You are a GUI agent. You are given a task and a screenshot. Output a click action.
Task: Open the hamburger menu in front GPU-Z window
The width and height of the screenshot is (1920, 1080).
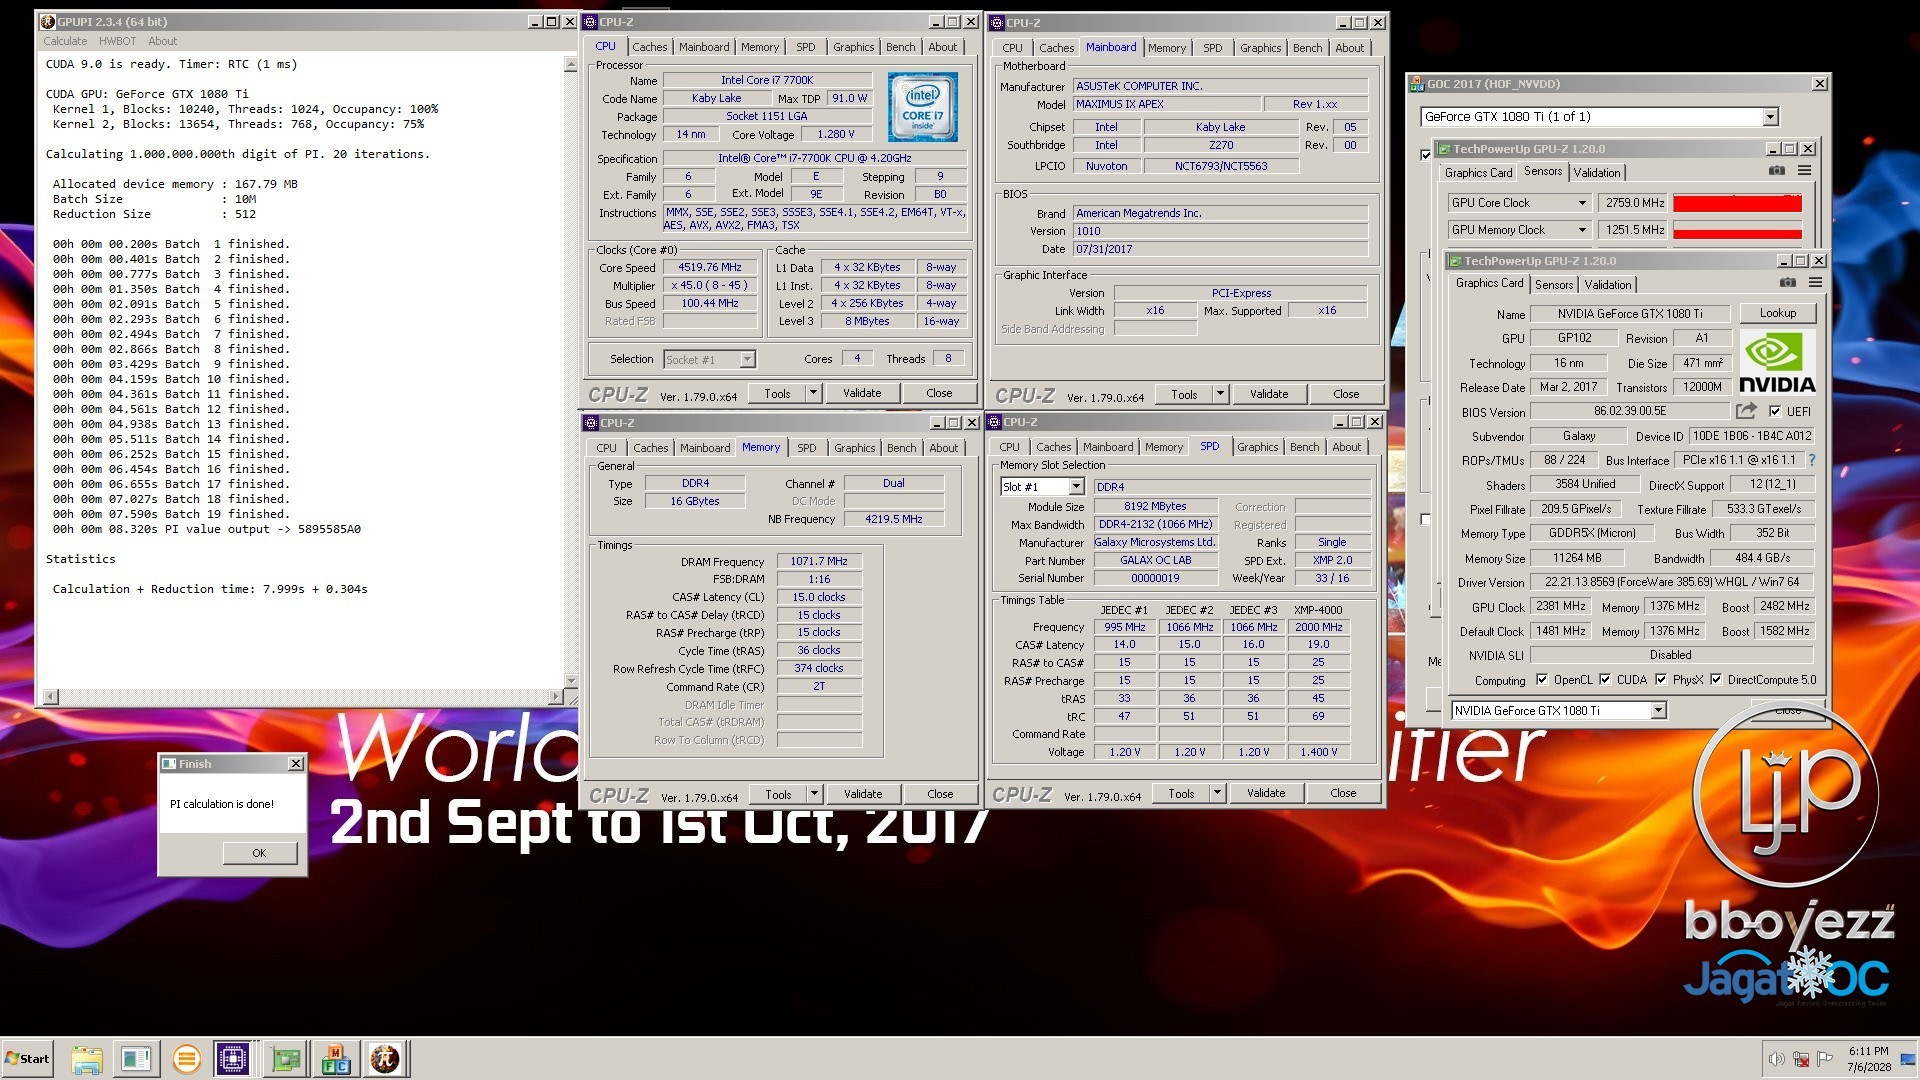[1815, 283]
